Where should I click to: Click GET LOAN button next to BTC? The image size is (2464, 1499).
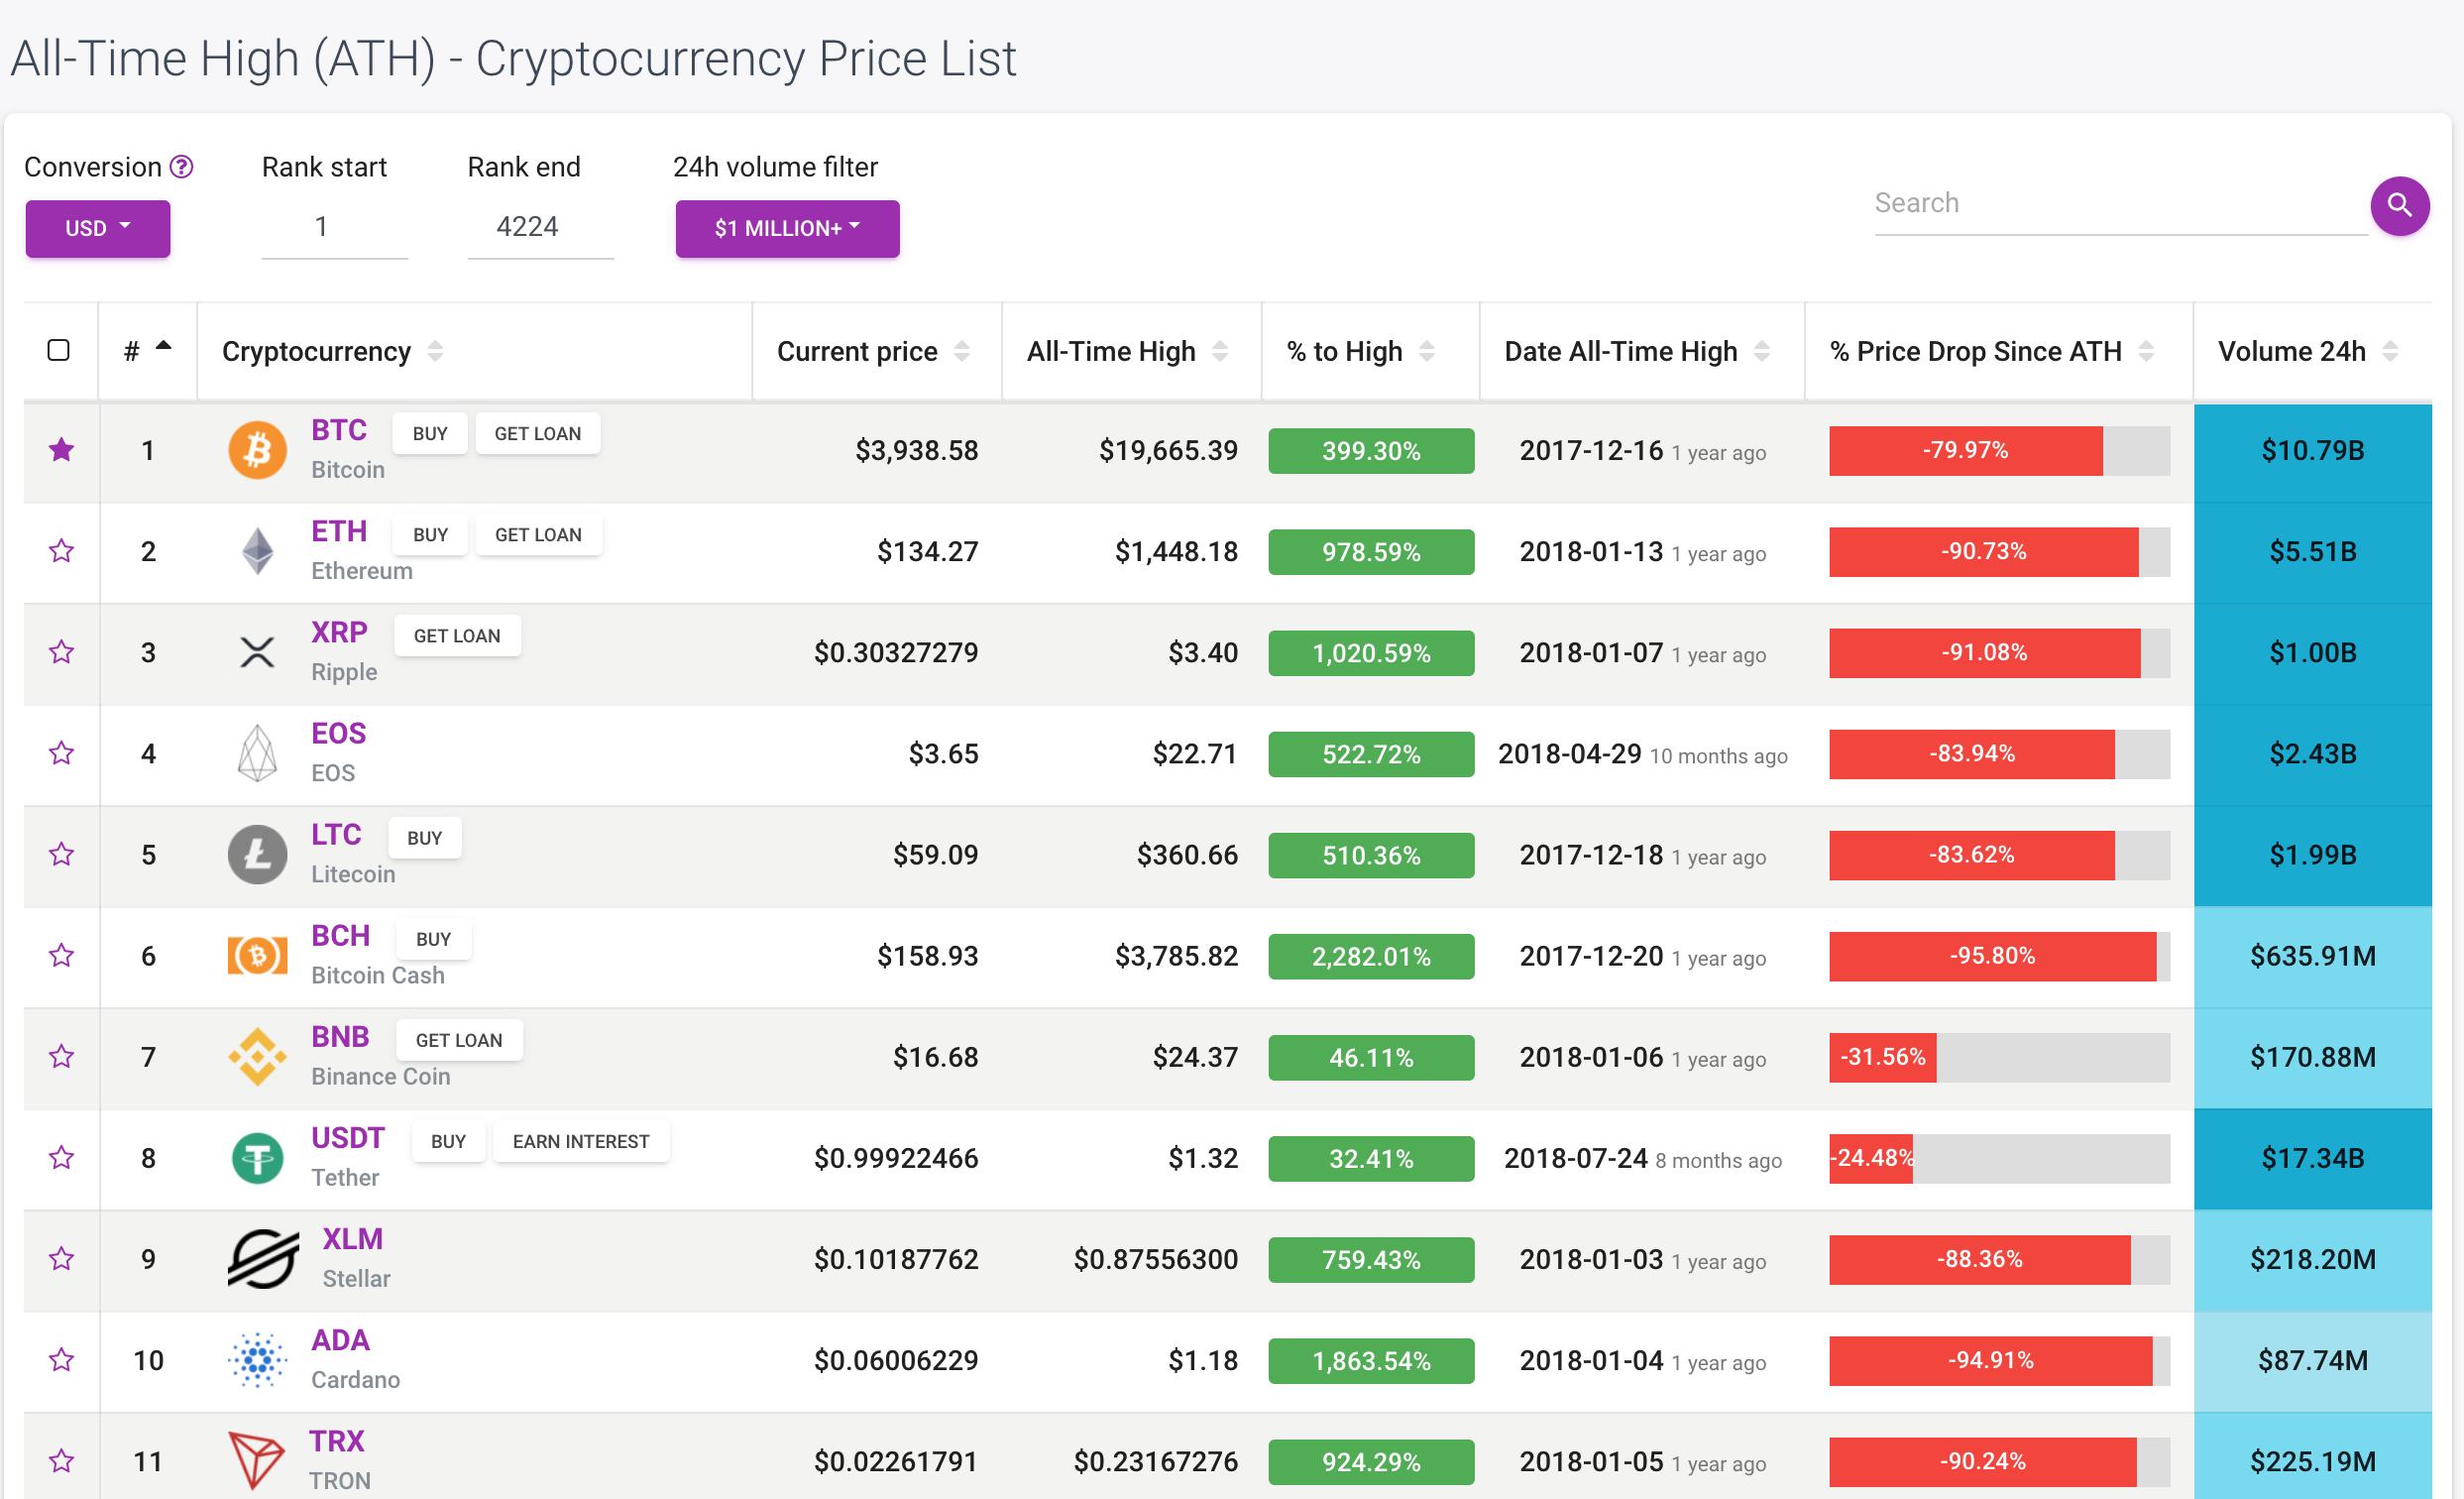(x=538, y=433)
